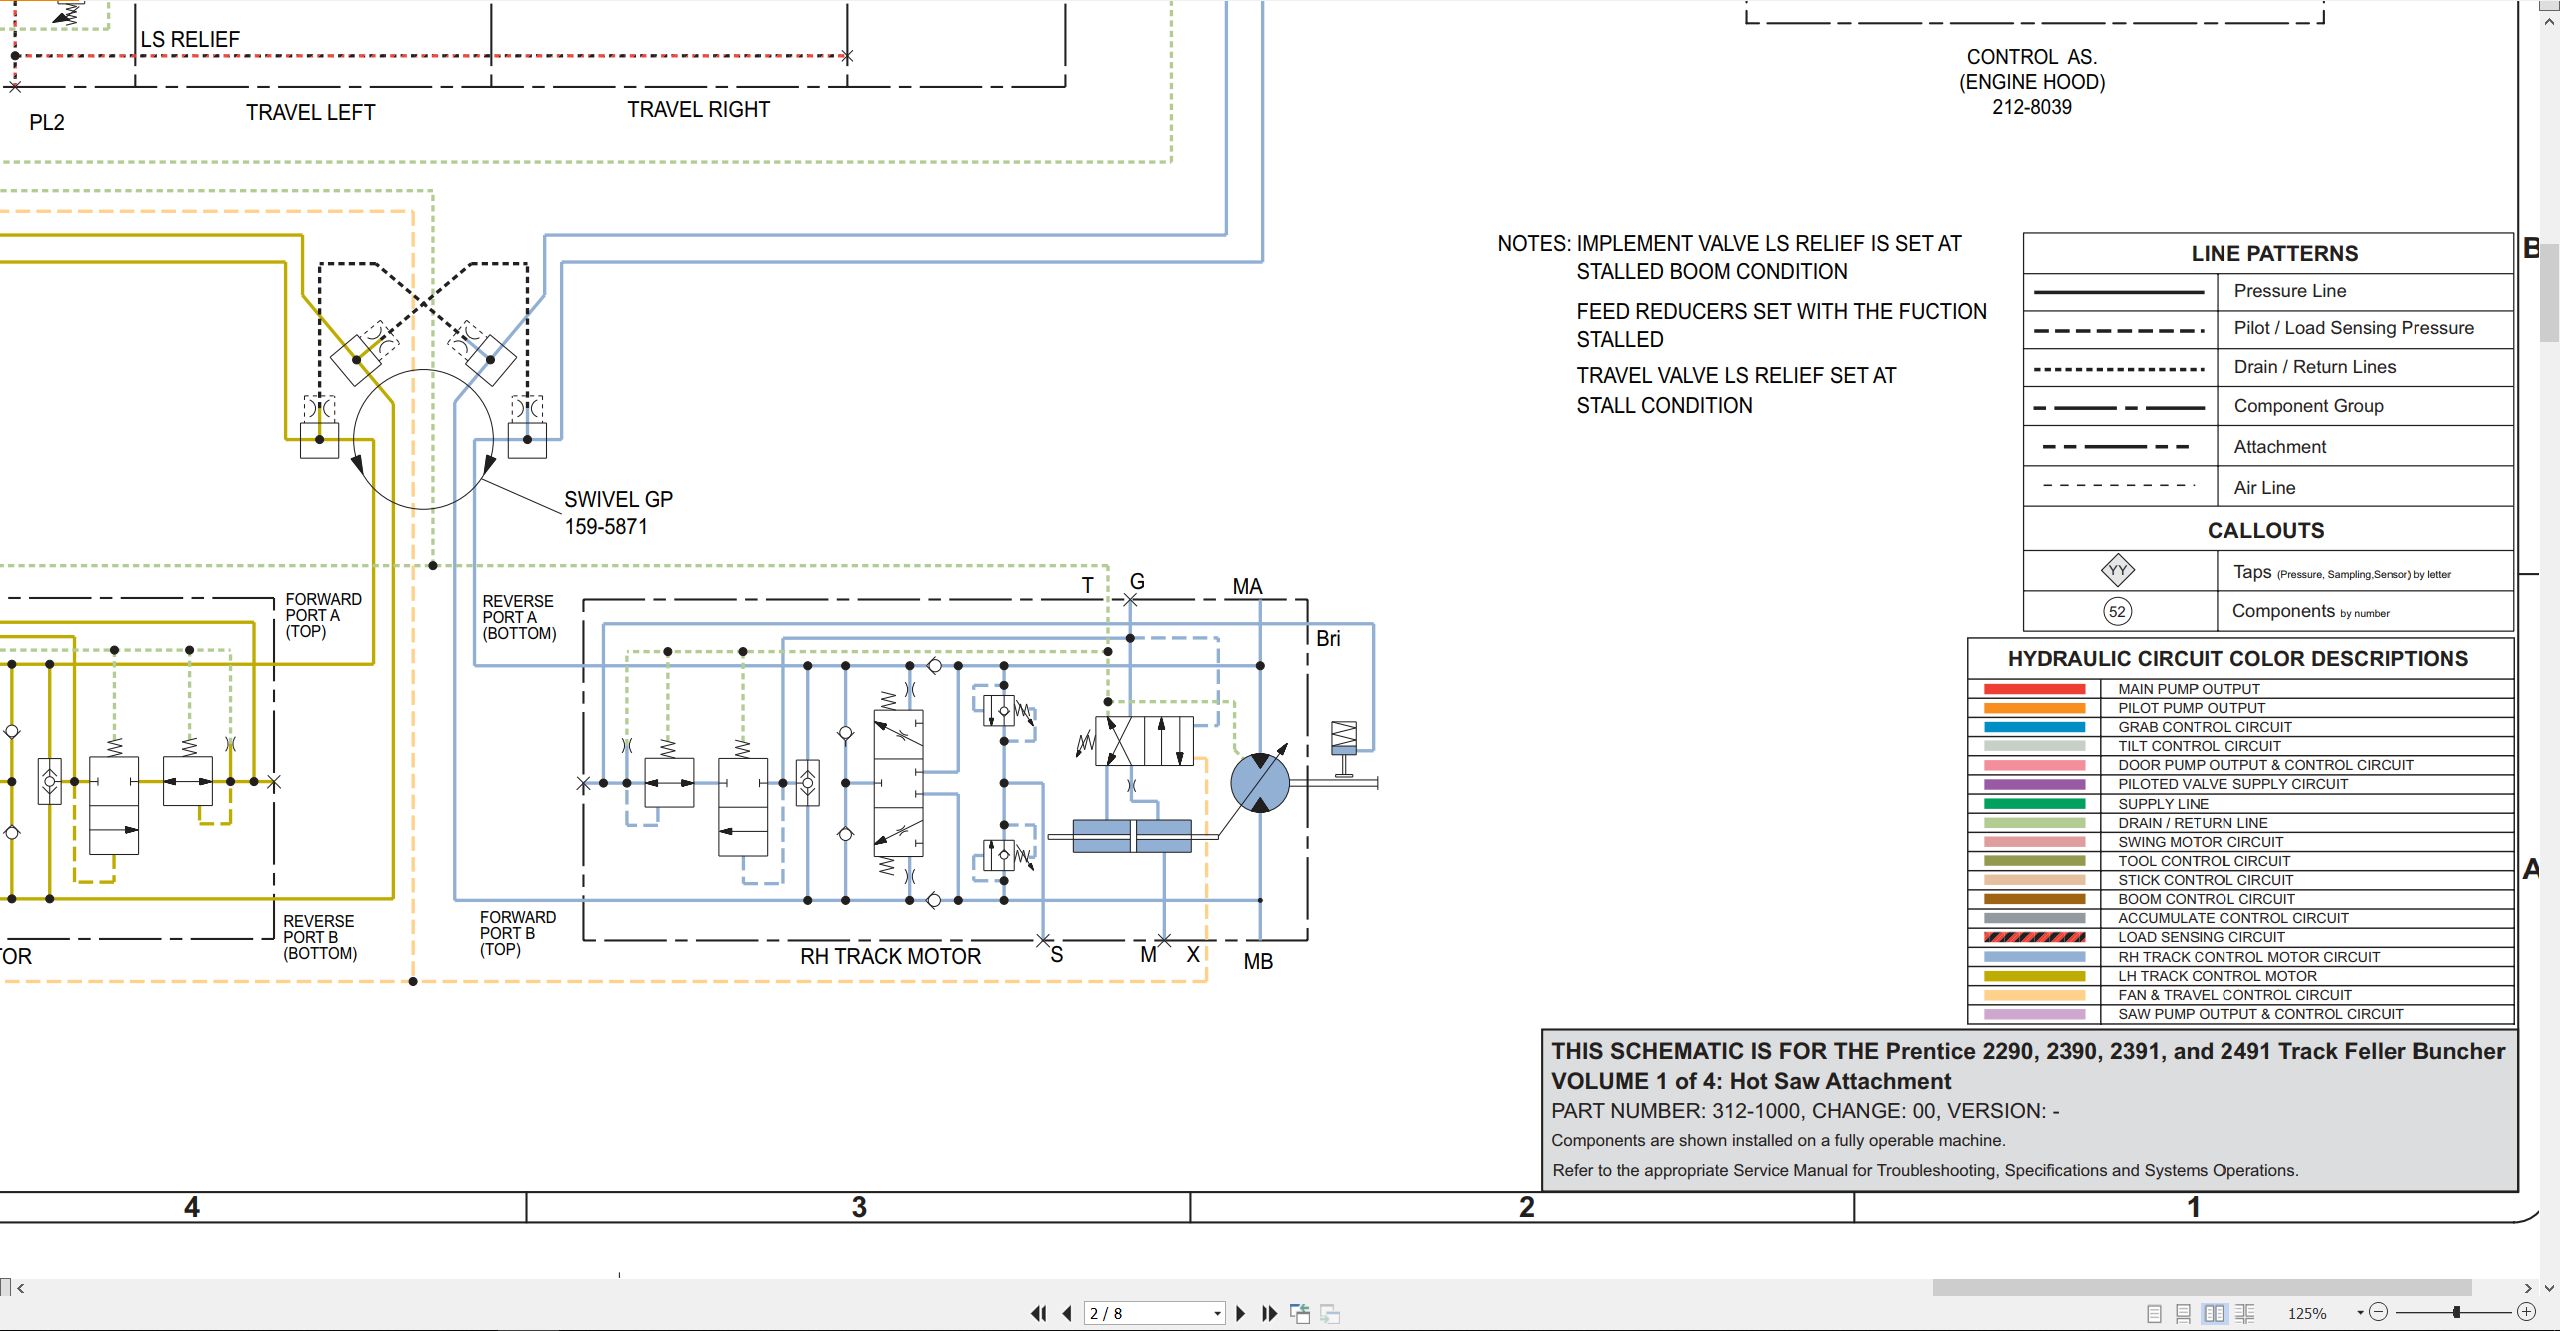Screen dimensions: 2560x1331
Task: Click the TRAVEL RIGHT label
Action: tap(698, 109)
